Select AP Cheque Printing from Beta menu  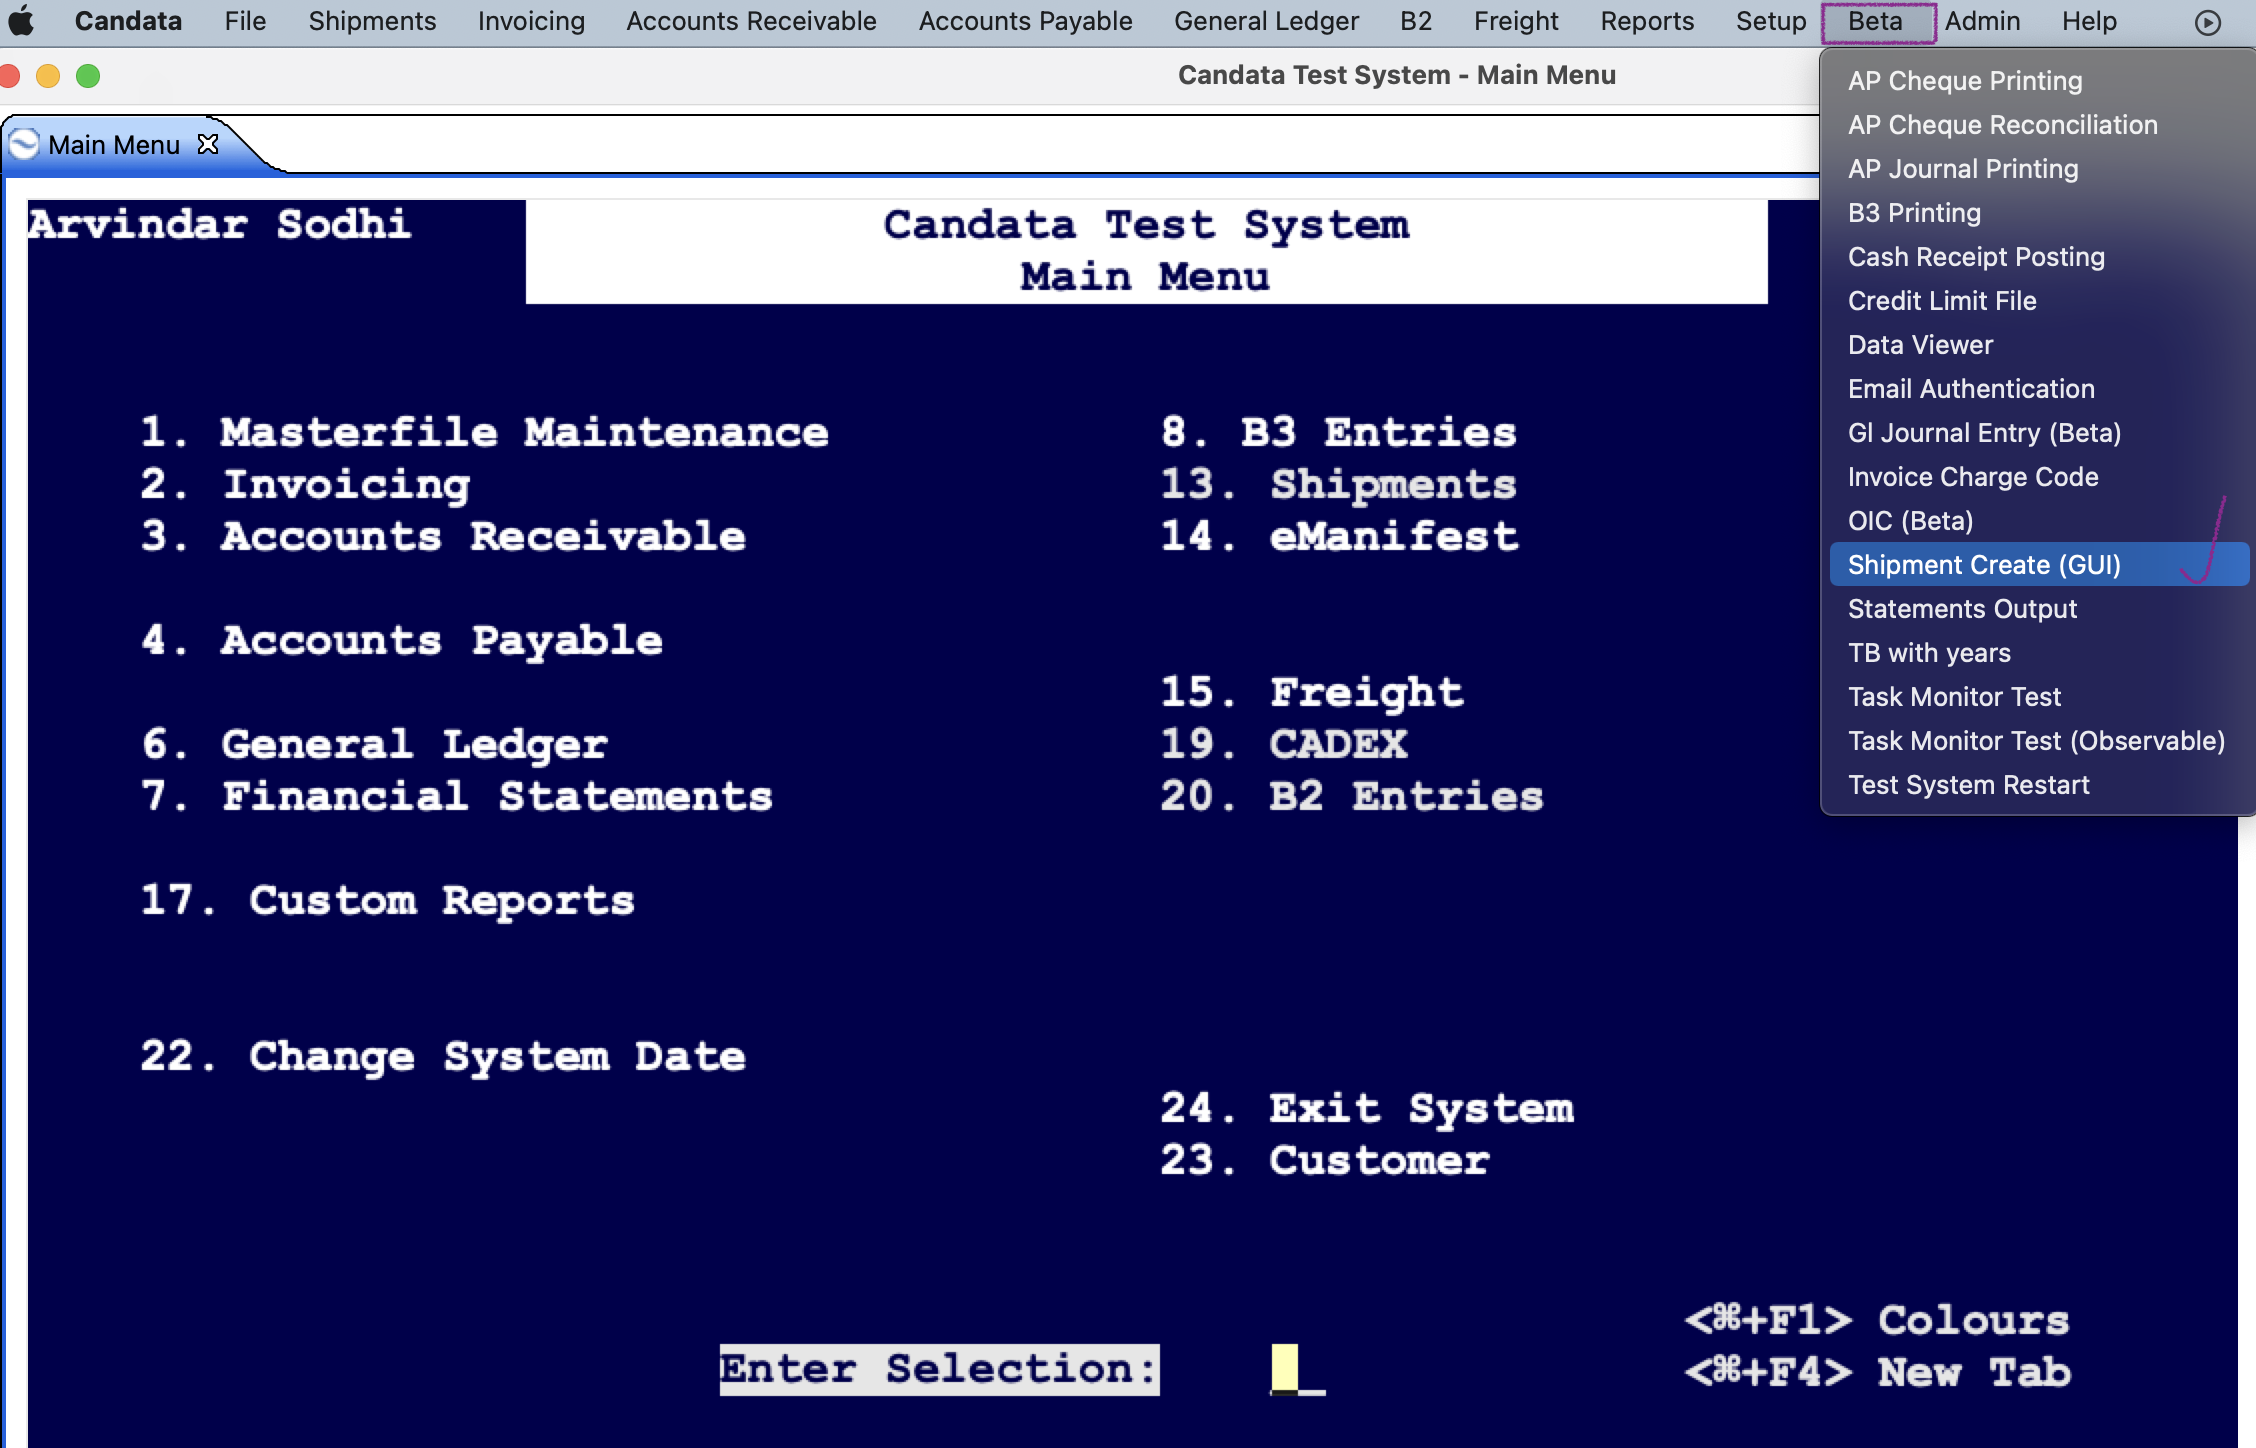click(2039, 81)
